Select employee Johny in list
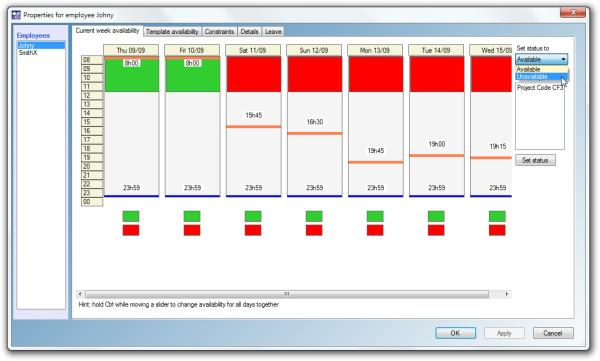 tap(41, 46)
